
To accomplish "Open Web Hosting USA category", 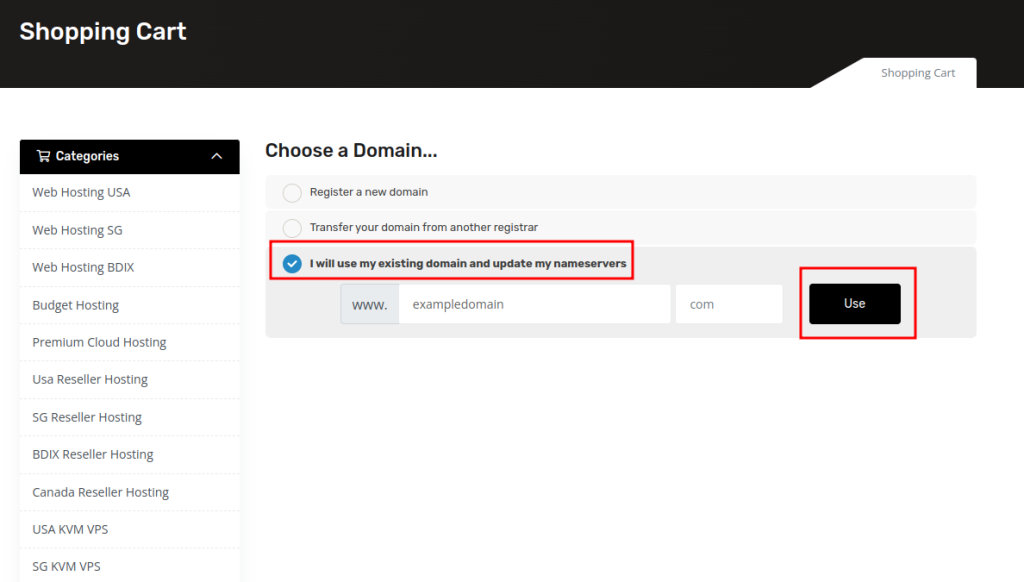I will [81, 193].
